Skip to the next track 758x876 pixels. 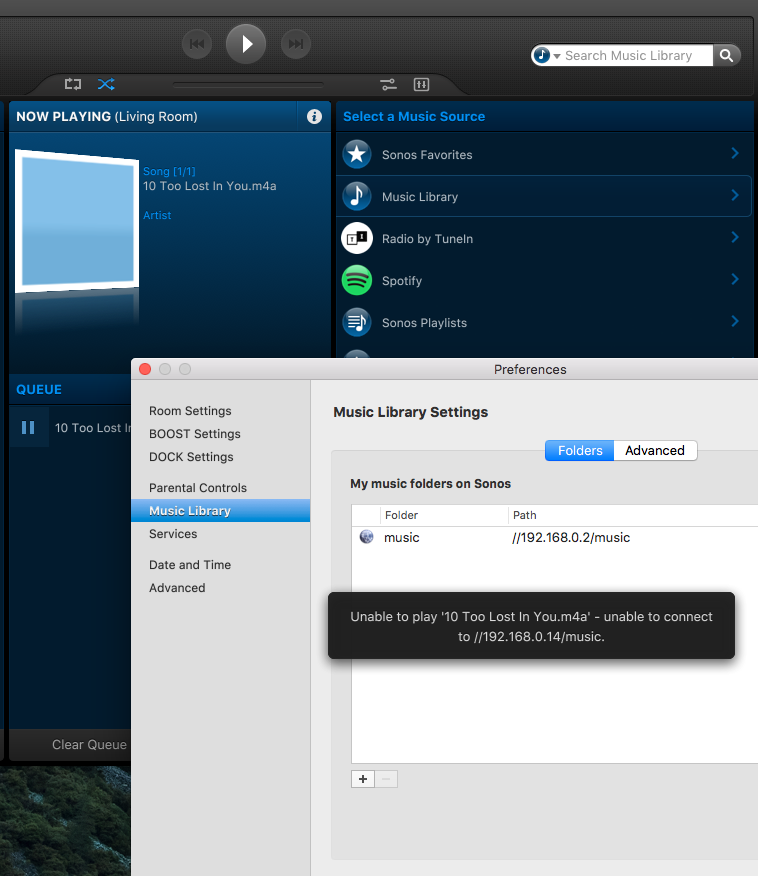click(x=295, y=44)
